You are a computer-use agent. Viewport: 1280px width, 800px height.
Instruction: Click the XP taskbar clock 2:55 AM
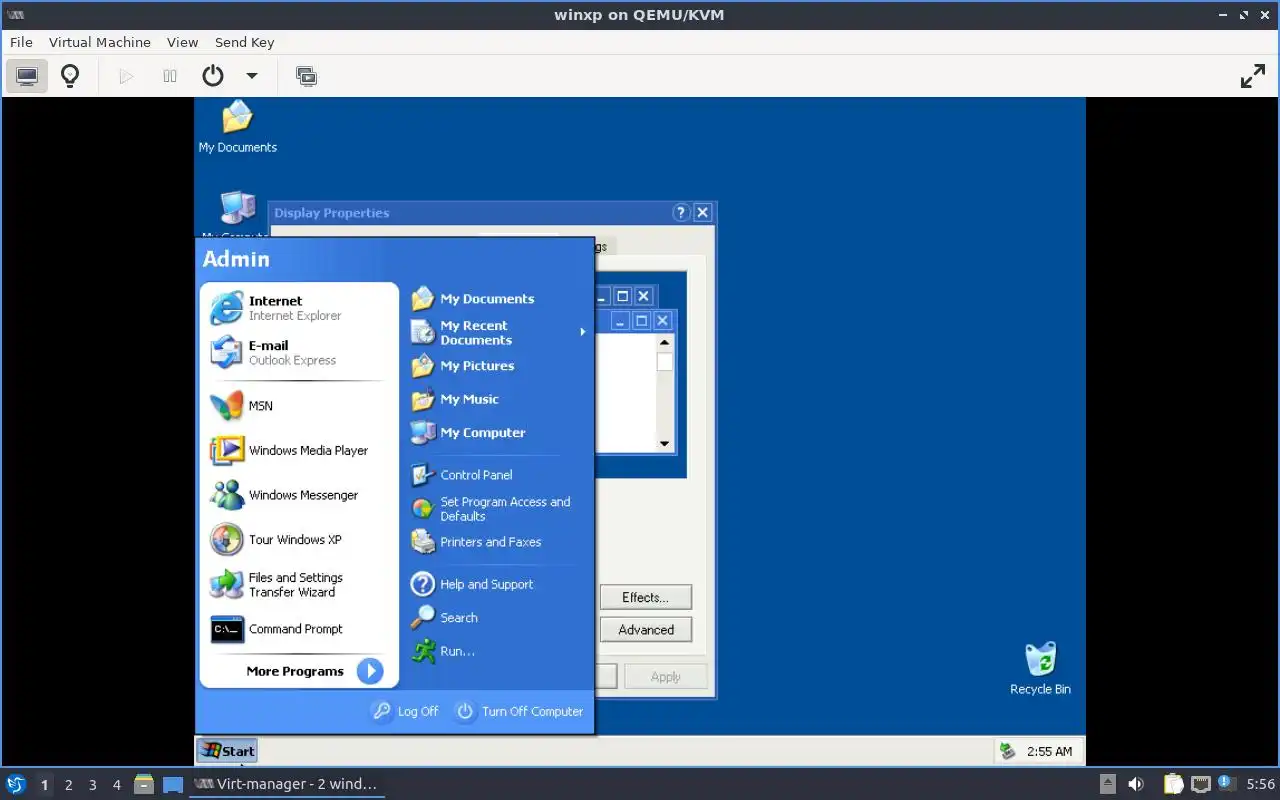1049,751
